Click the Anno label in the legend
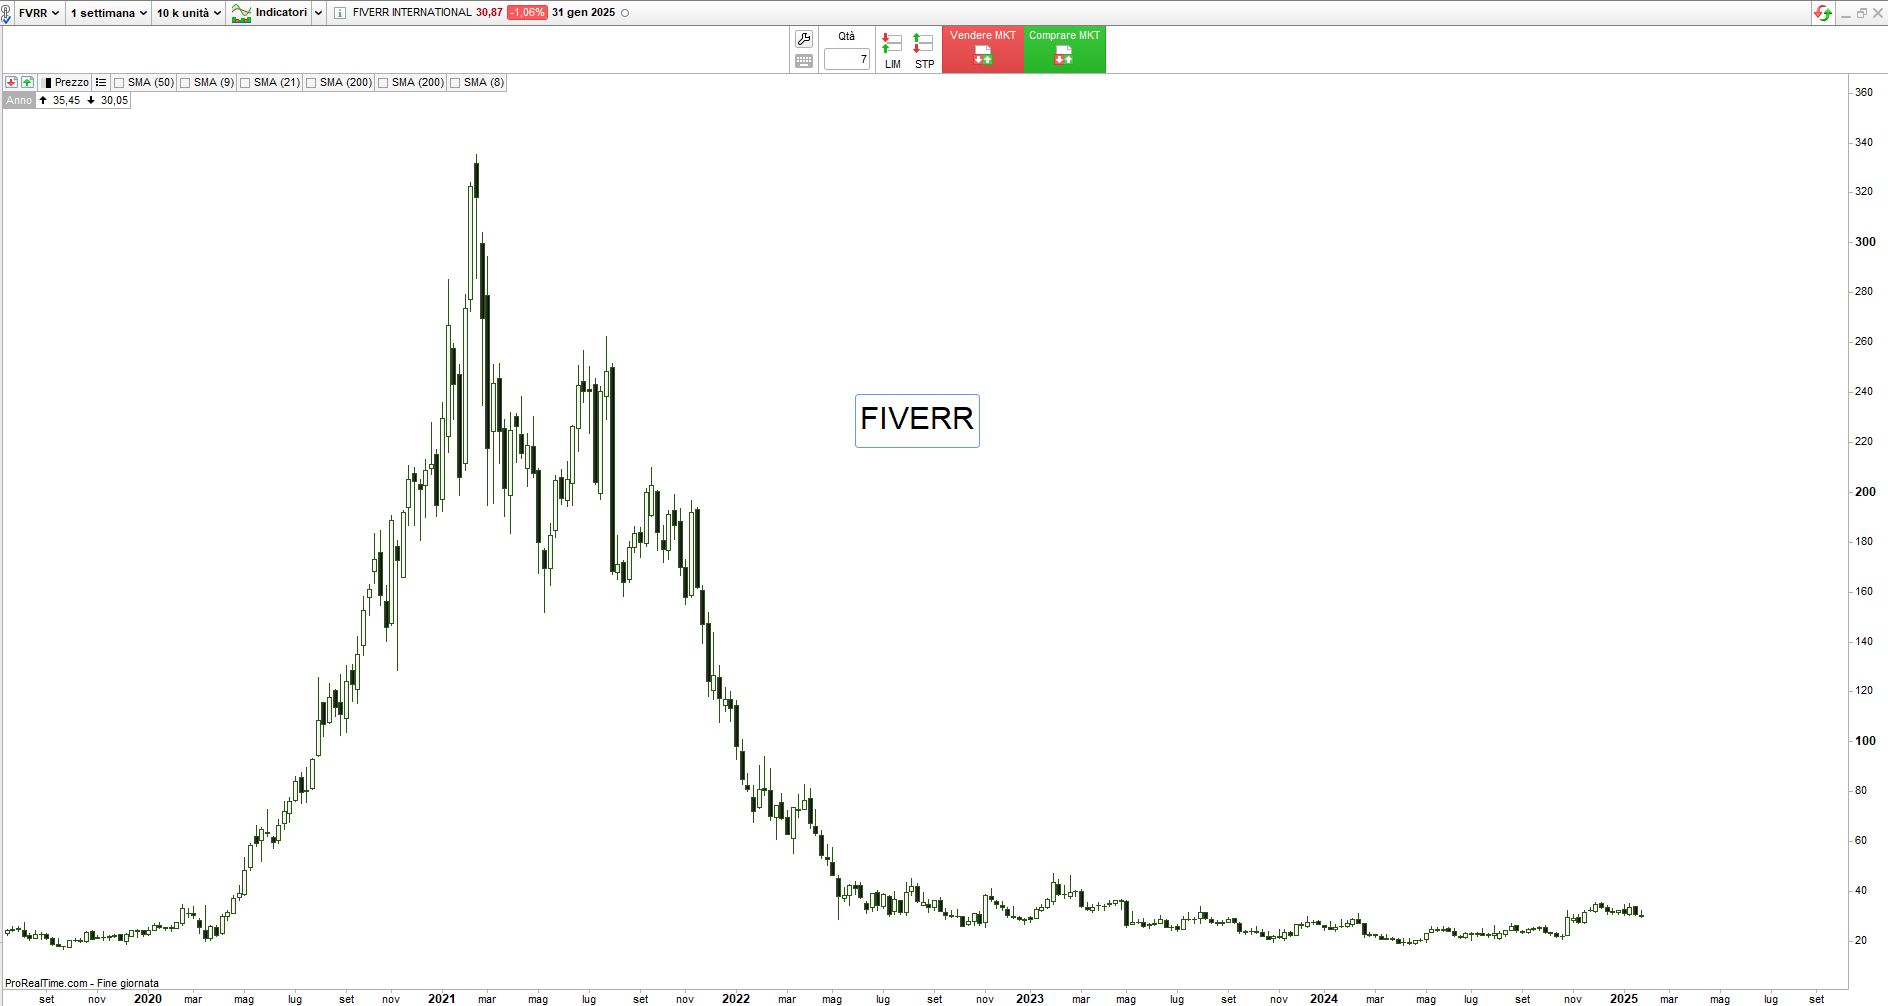1888x1006 pixels. coord(19,101)
